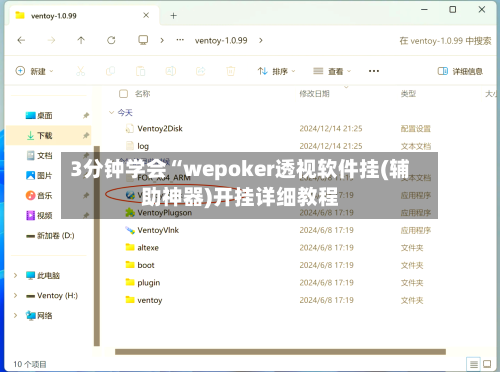Viewport: 500px width, 372px height.
Task: Unpin 桌面 using its pin icon
Action: point(86,115)
